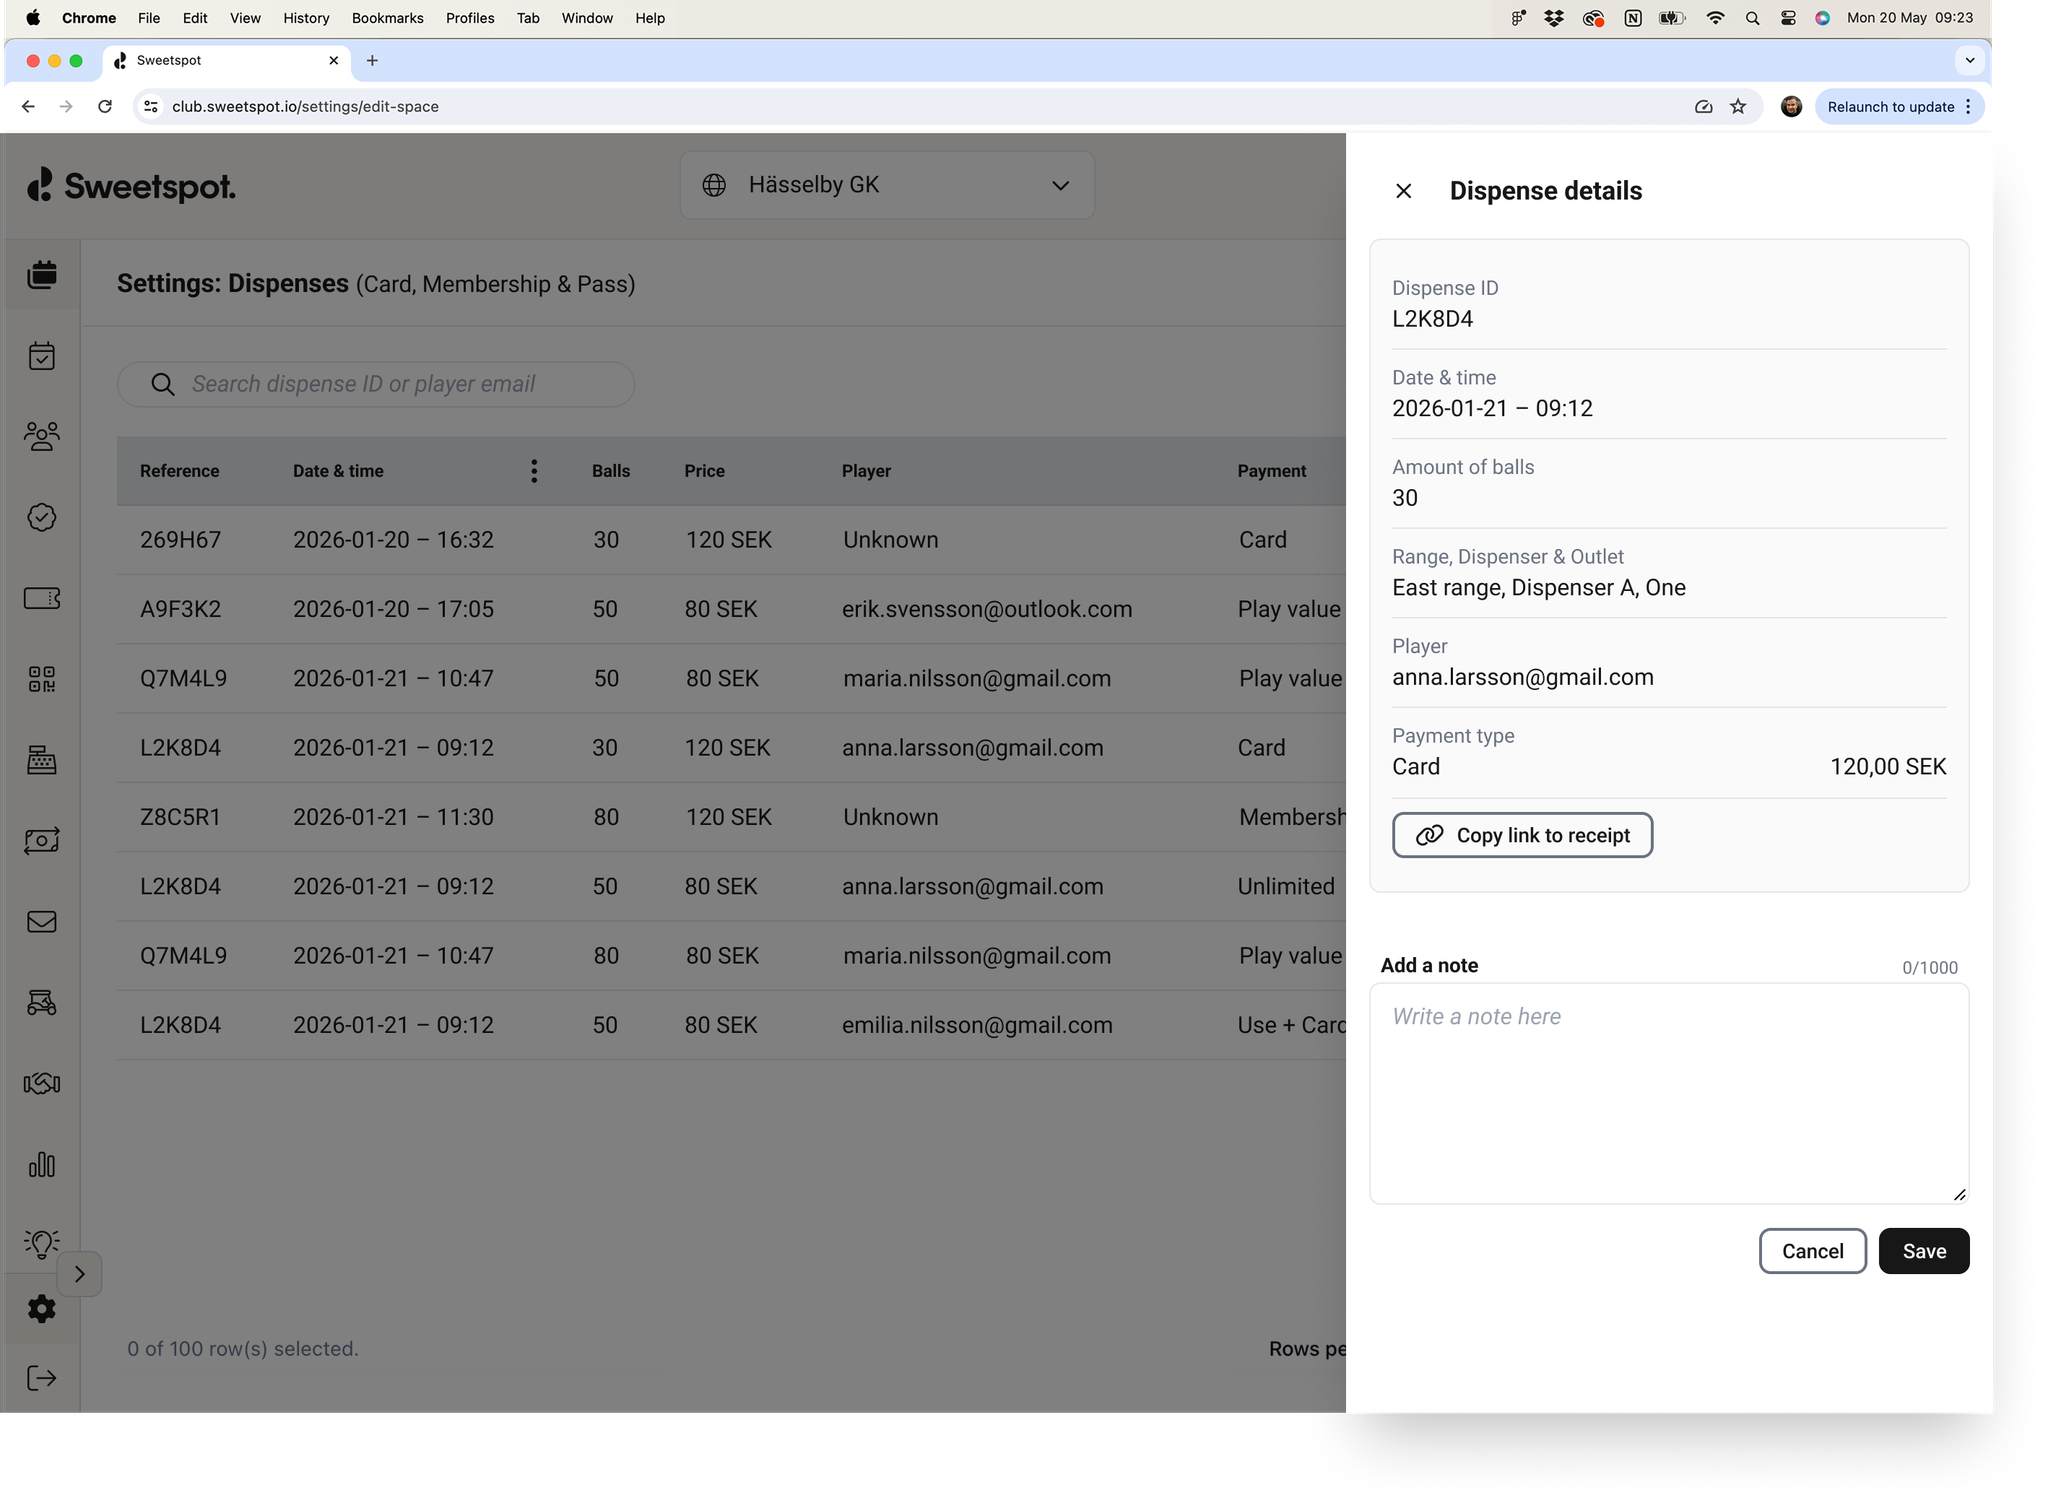Open the calendar bookings sidebar icon
Screen dimensions: 2048x1504
[42, 275]
